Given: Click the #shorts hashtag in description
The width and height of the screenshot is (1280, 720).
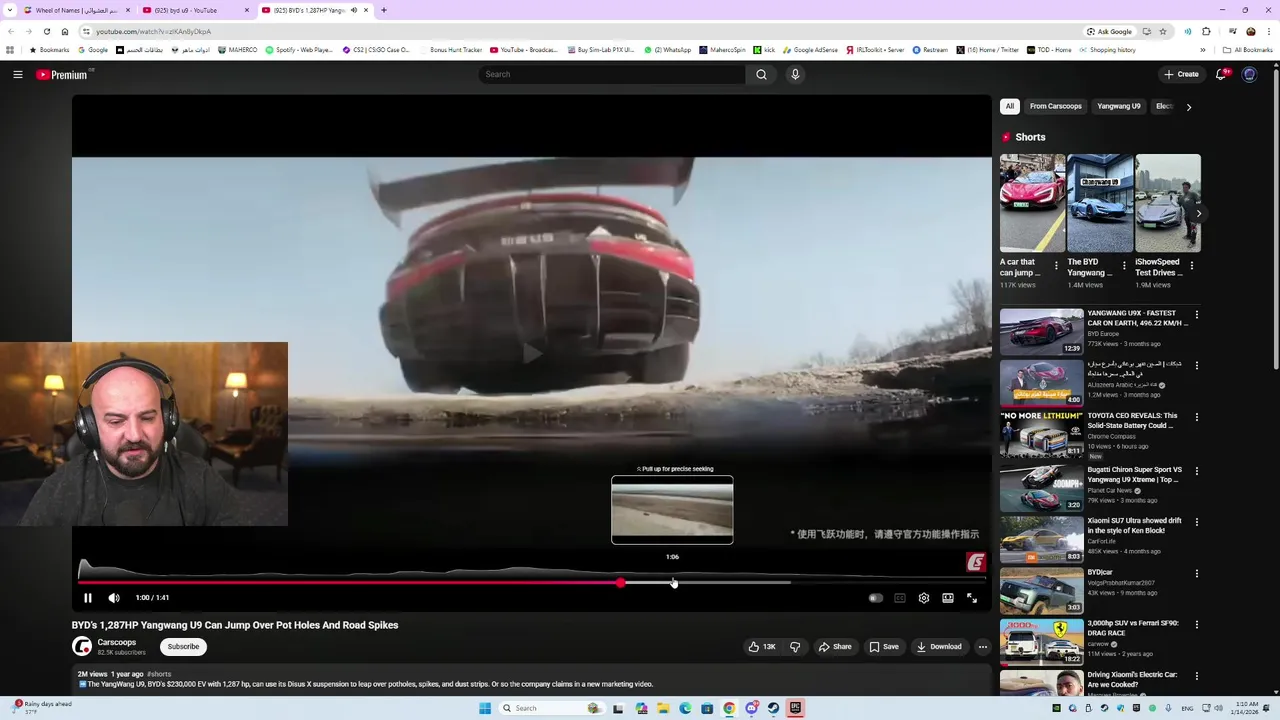Looking at the screenshot, I should pos(159,674).
